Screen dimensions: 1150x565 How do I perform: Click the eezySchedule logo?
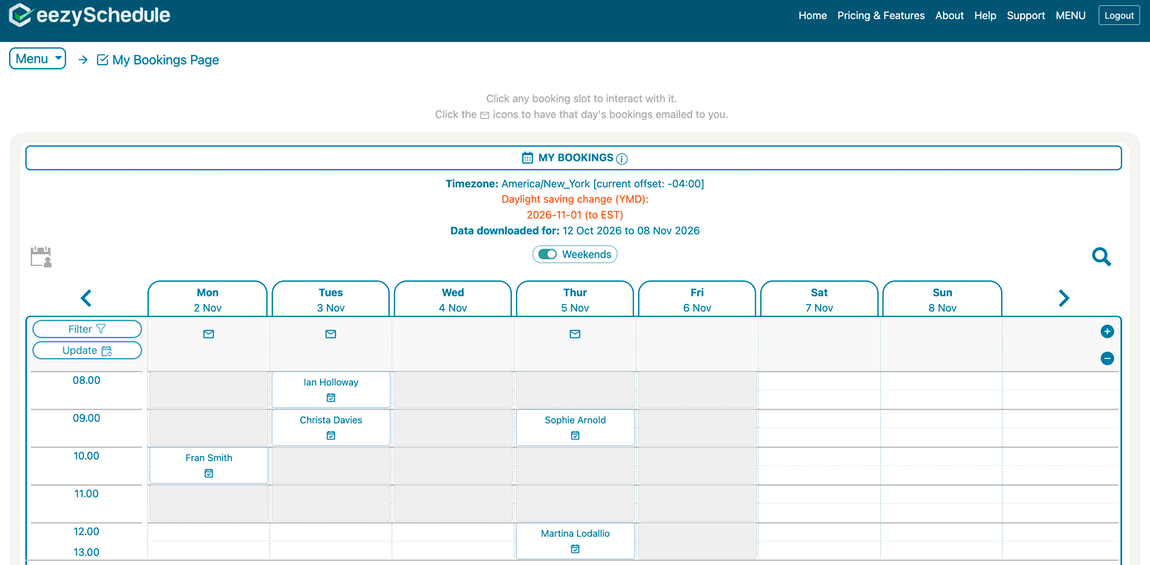pos(89,15)
